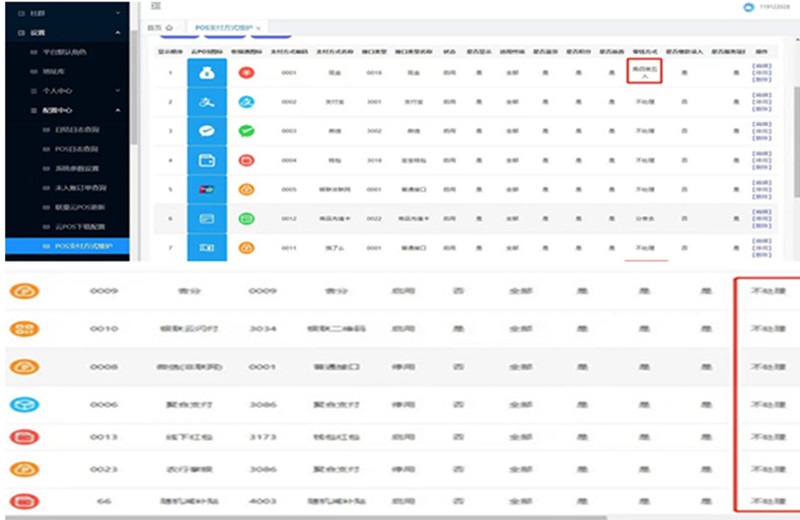Image resolution: width=800 pixels, height=520 pixels.
Task: Click the blue wallet icon in row 4
Action: 208,160
